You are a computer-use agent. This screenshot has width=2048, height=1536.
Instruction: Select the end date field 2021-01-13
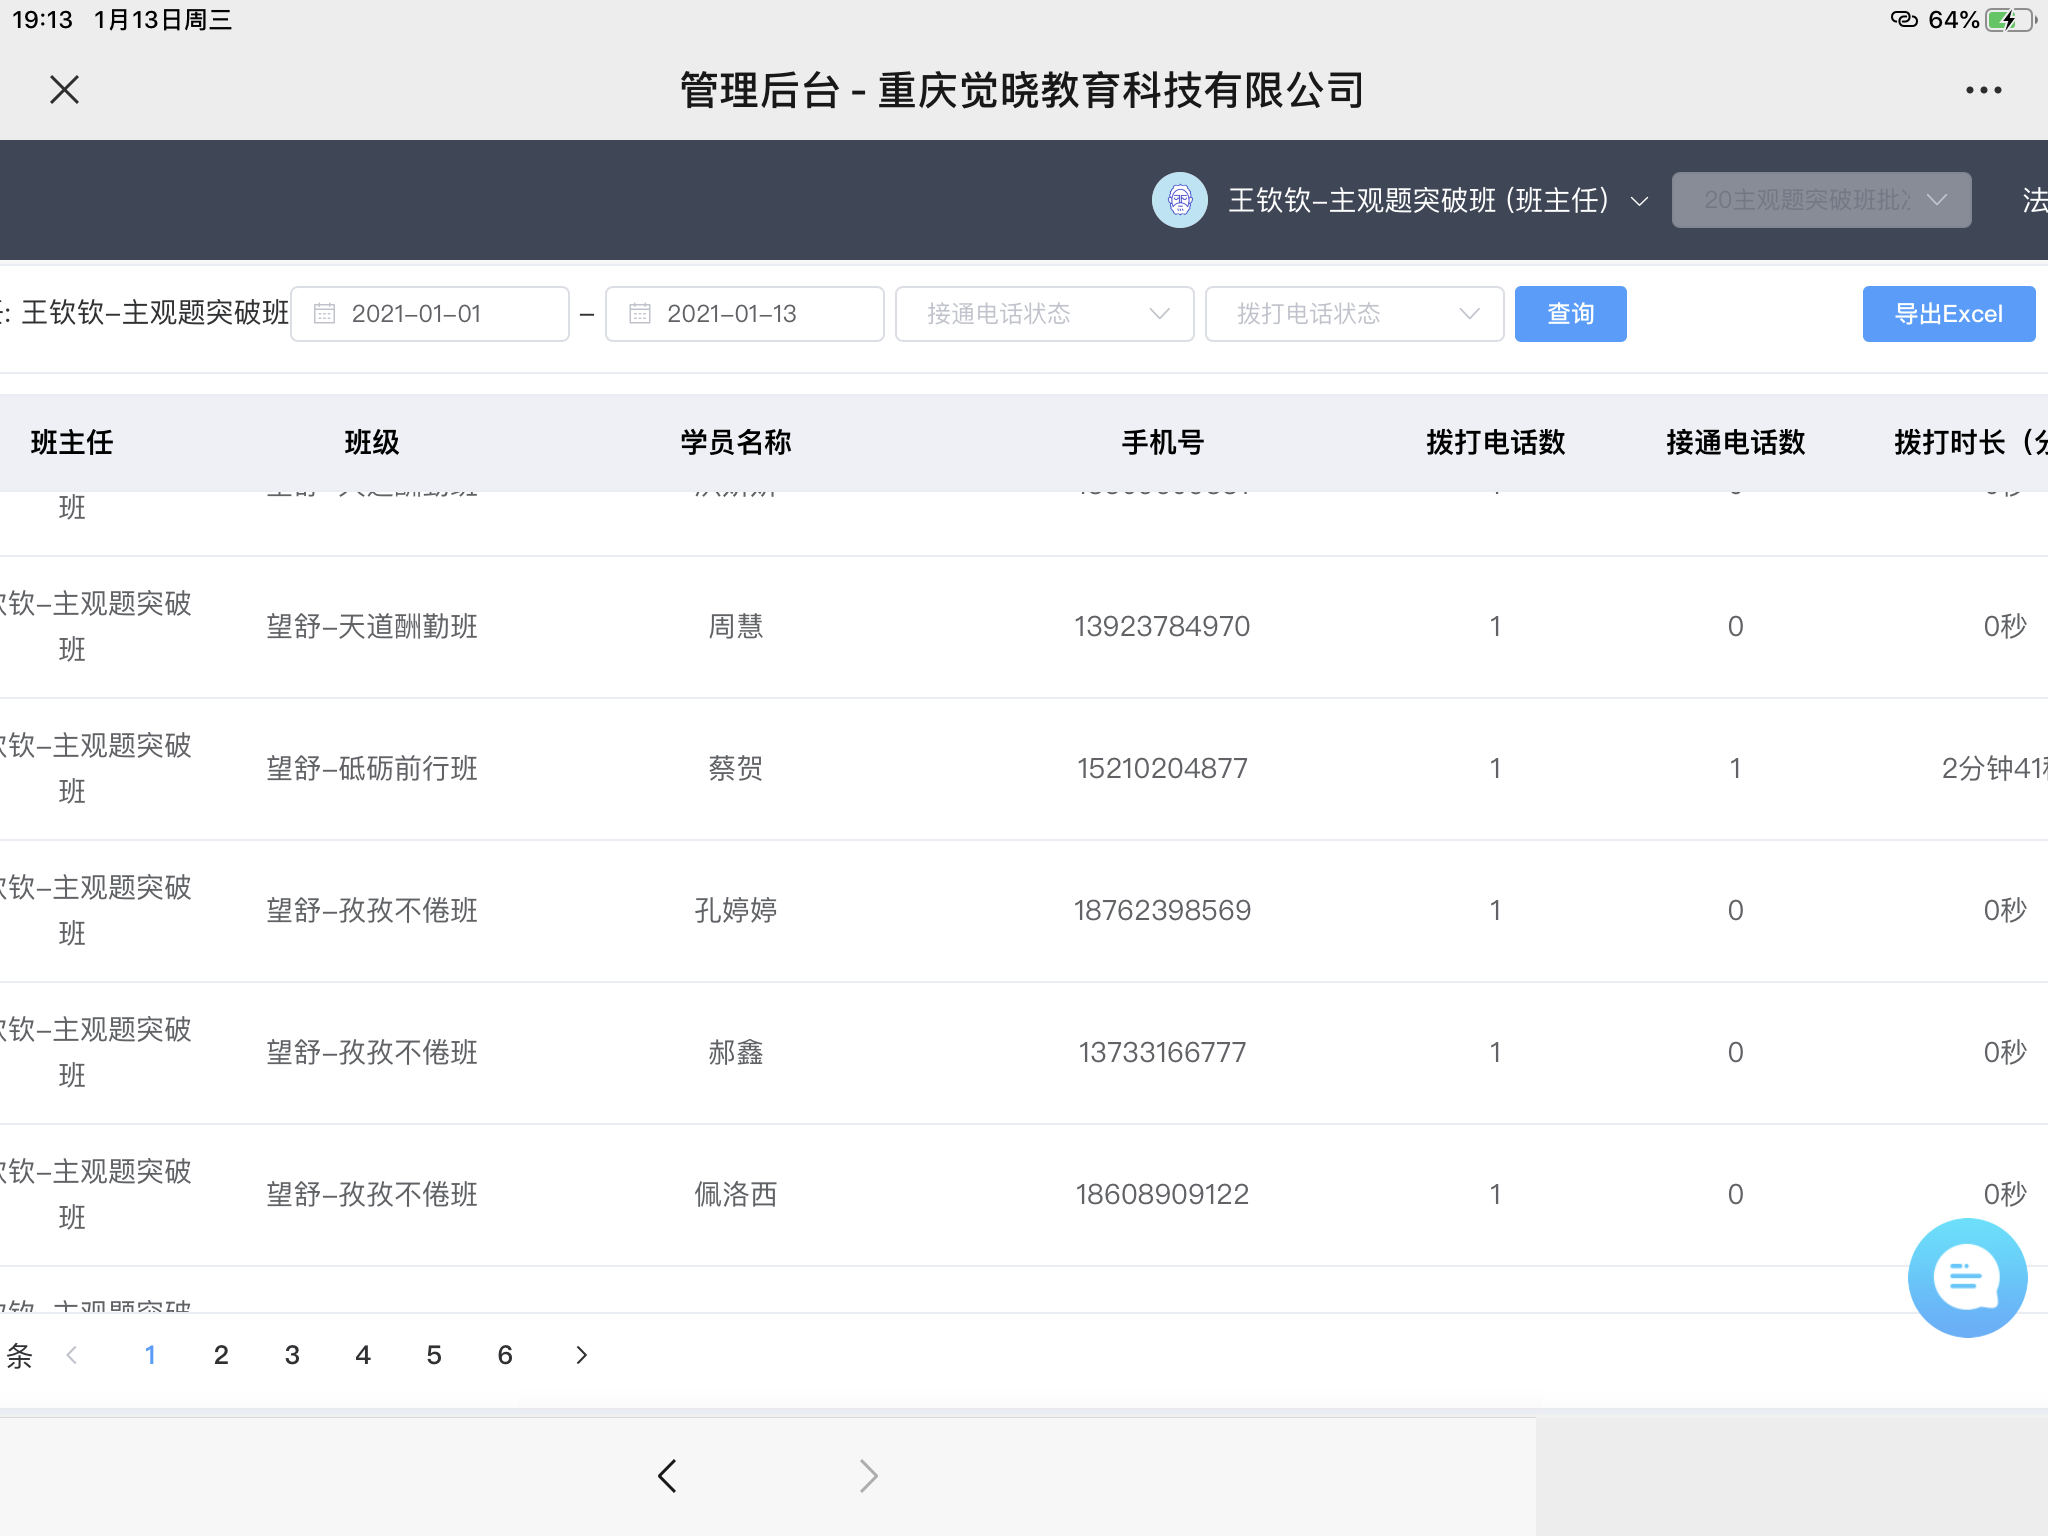coord(745,314)
